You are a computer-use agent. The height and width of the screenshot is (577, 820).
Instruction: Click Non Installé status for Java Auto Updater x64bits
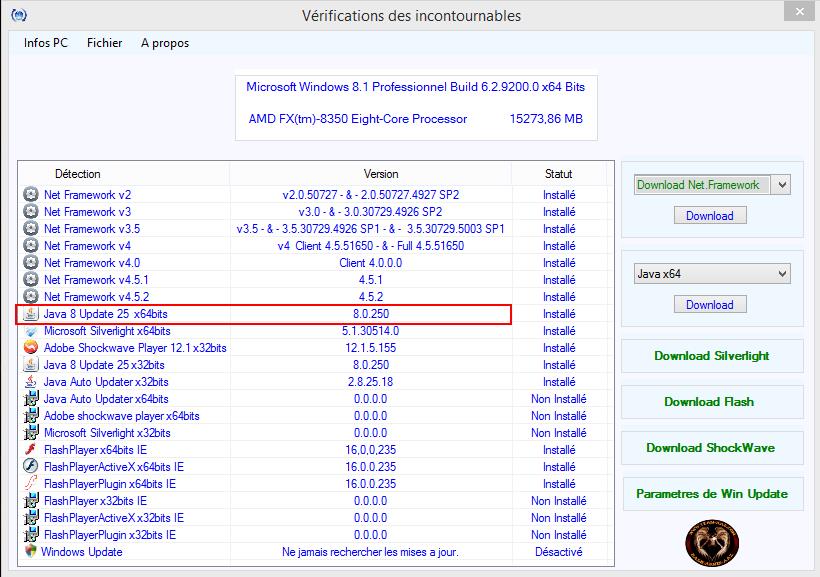click(x=559, y=399)
